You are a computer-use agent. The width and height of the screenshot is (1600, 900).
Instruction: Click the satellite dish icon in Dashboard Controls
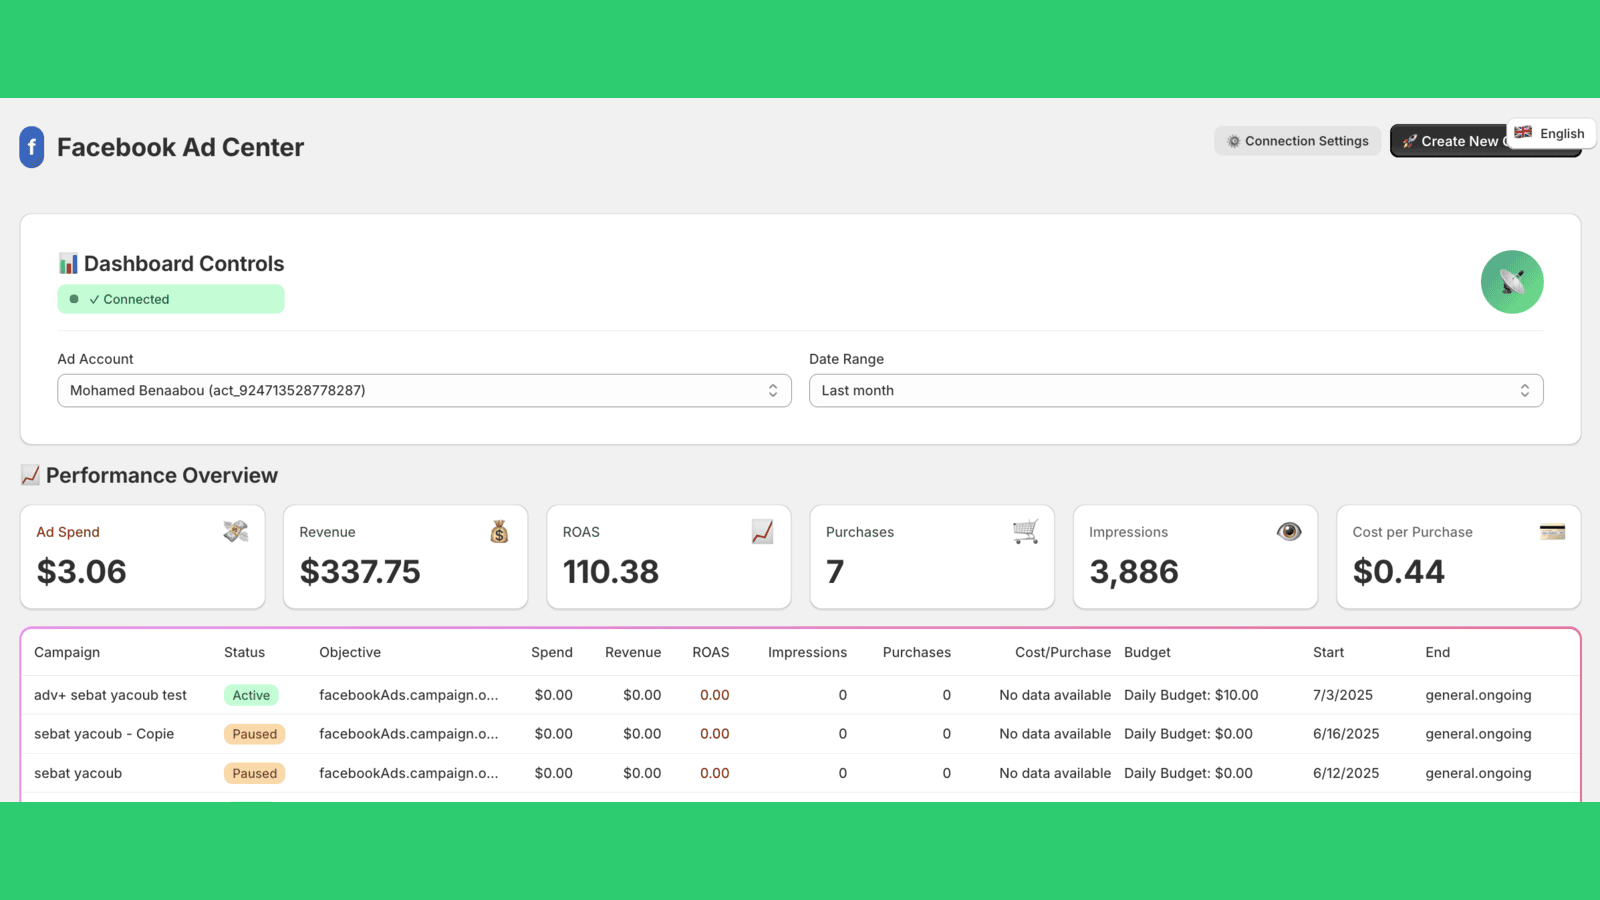click(1512, 282)
